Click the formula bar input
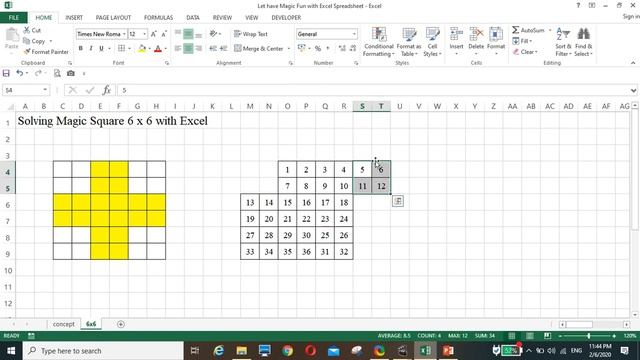Screen dimensions: 640x360 pyautogui.click(x=373, y=90)
